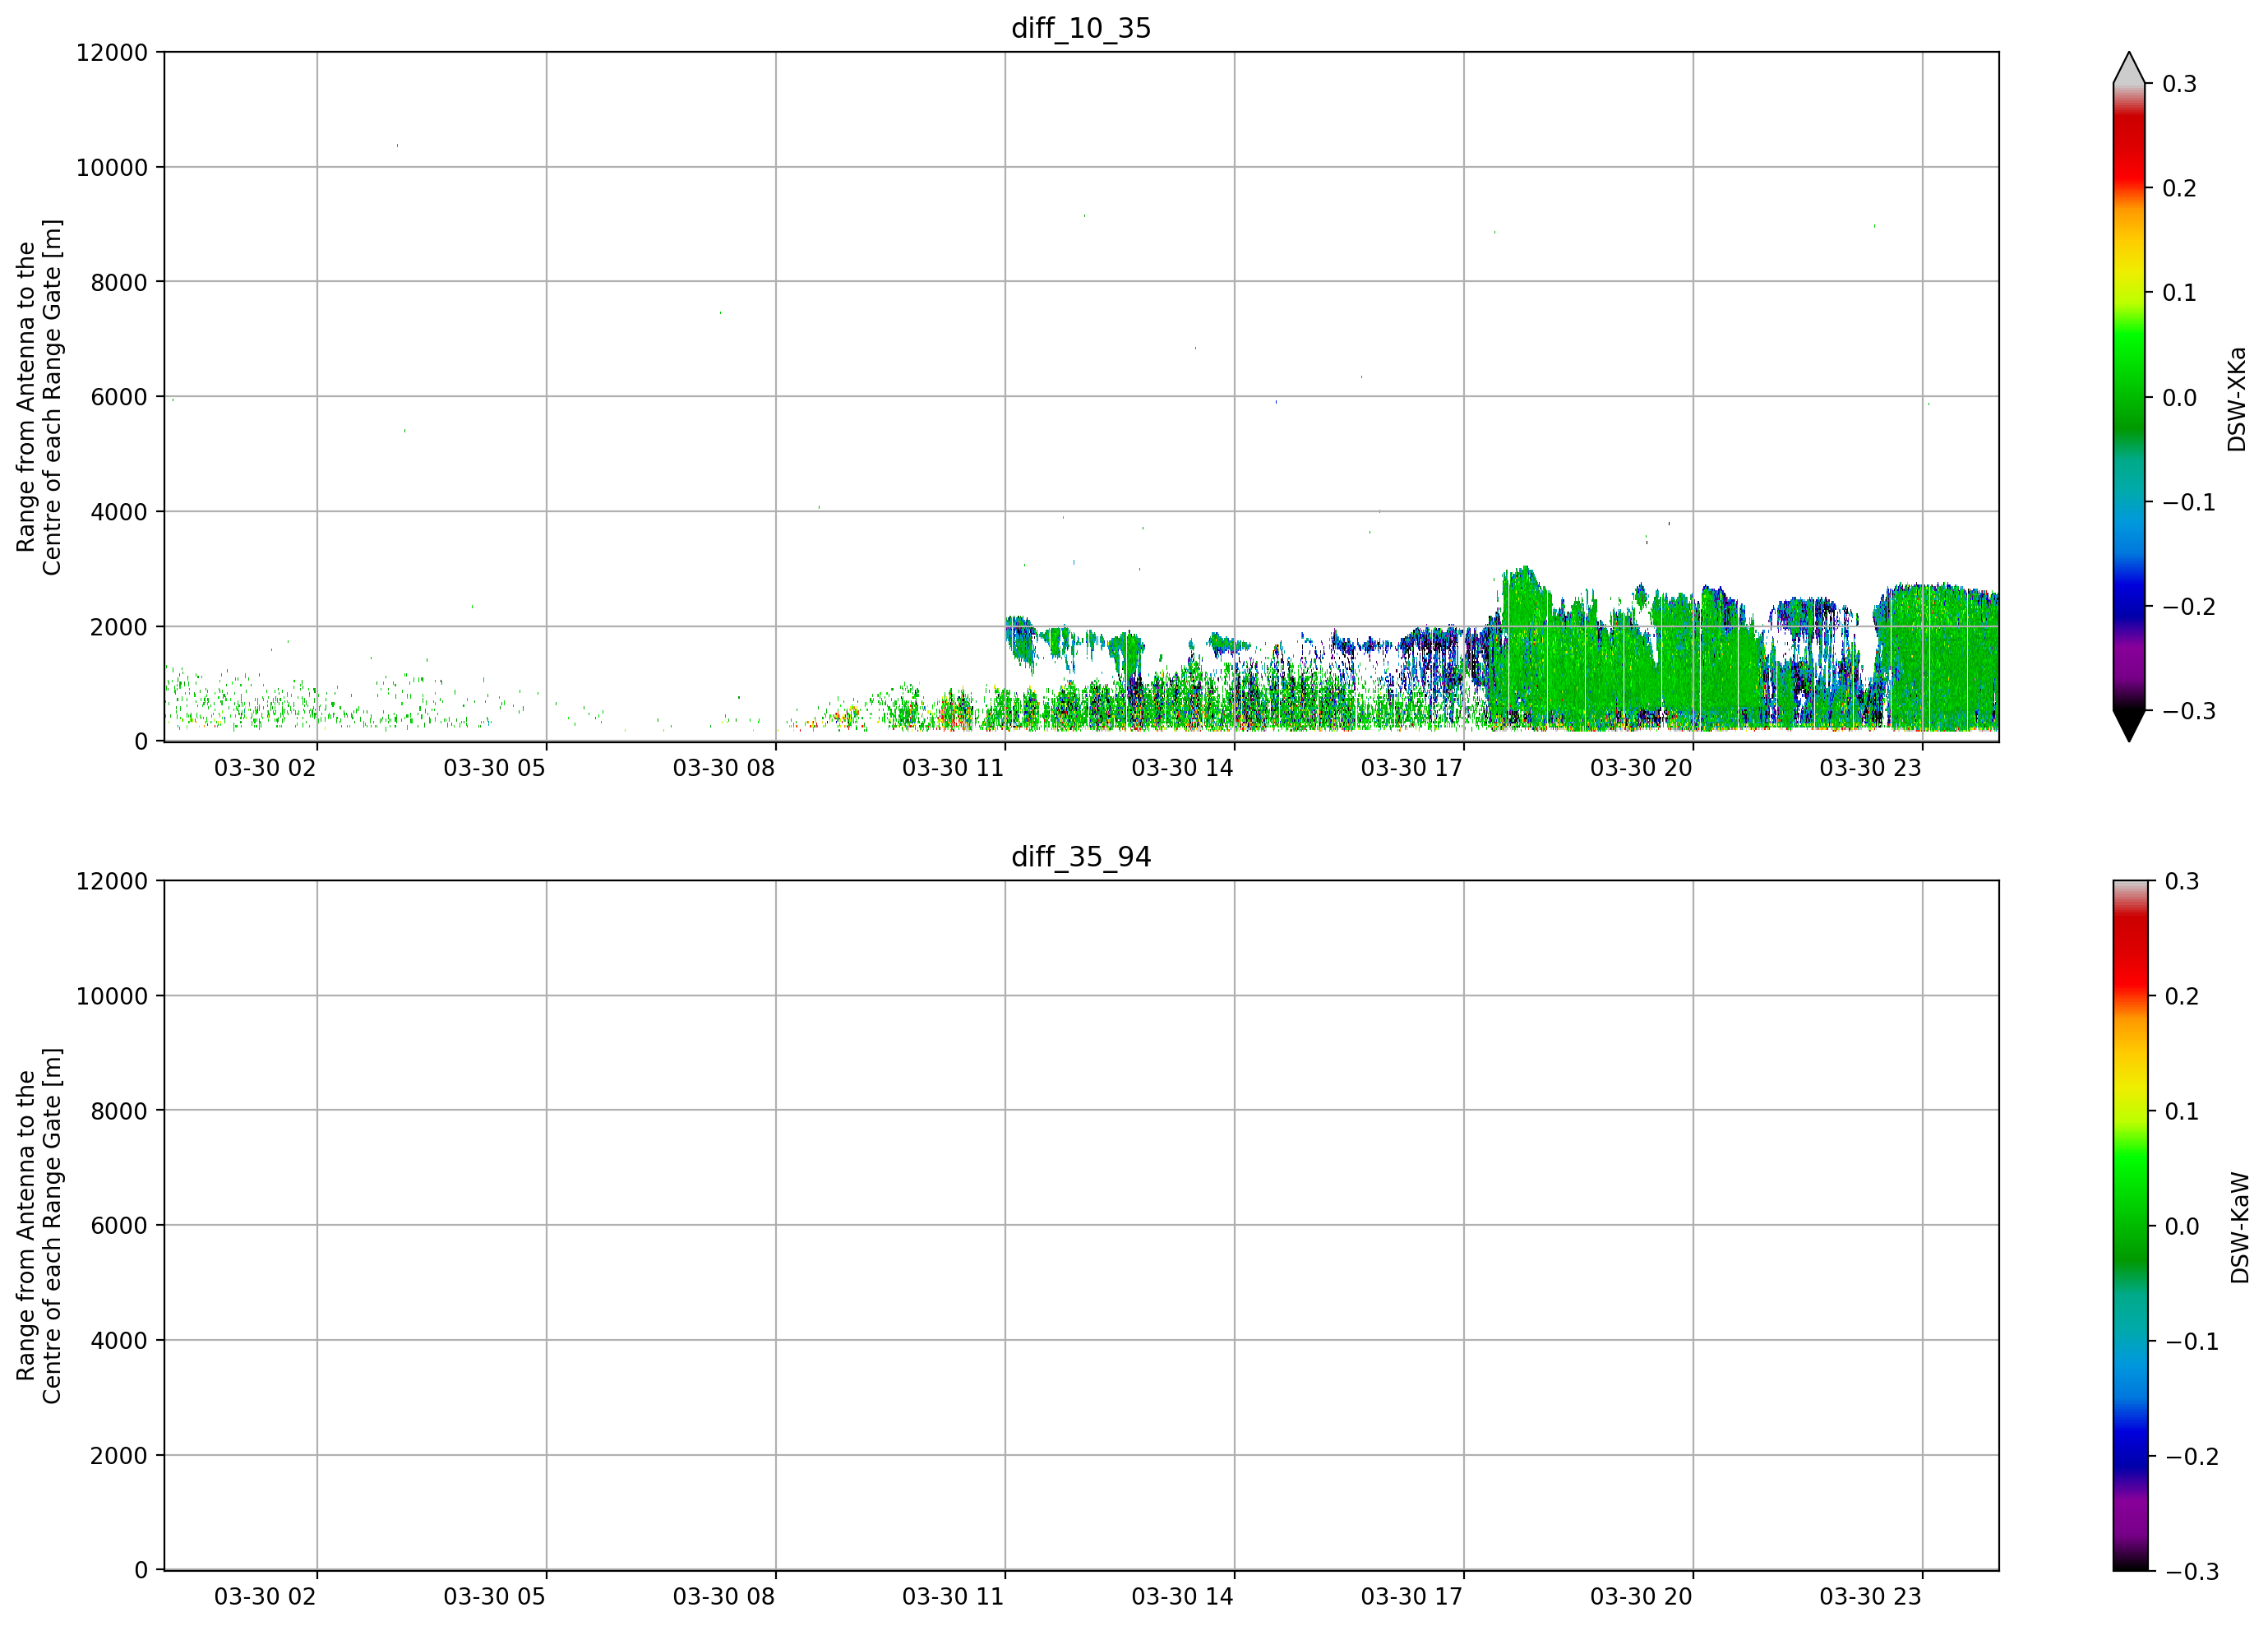Click the "diff_10_35" plot title
This screenshot has width=2268, height=1626.
(1081, 28)
